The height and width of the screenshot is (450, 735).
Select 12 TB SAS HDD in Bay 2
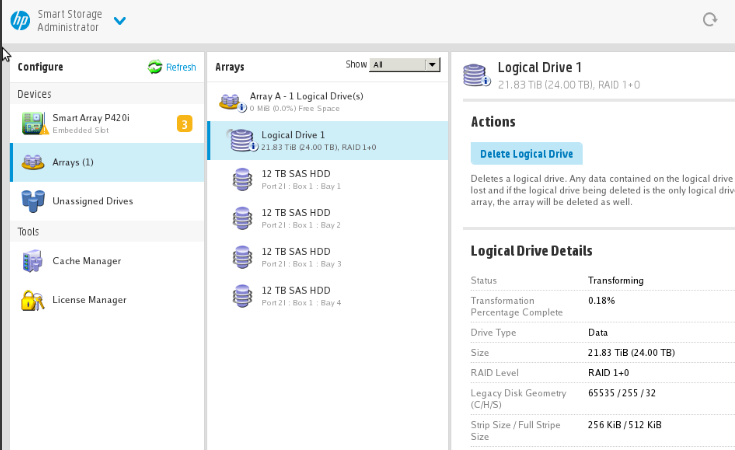328,218
